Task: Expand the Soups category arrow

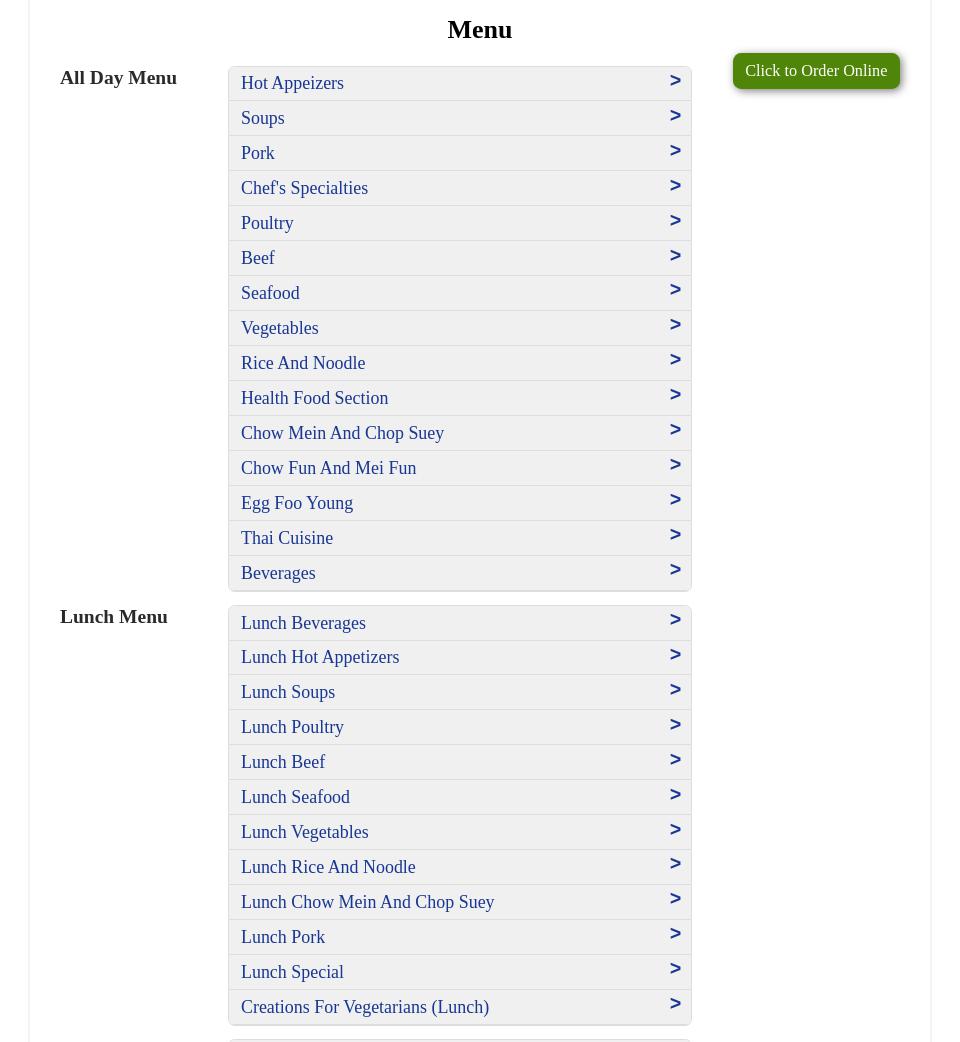Action: [x=675, y=116]
